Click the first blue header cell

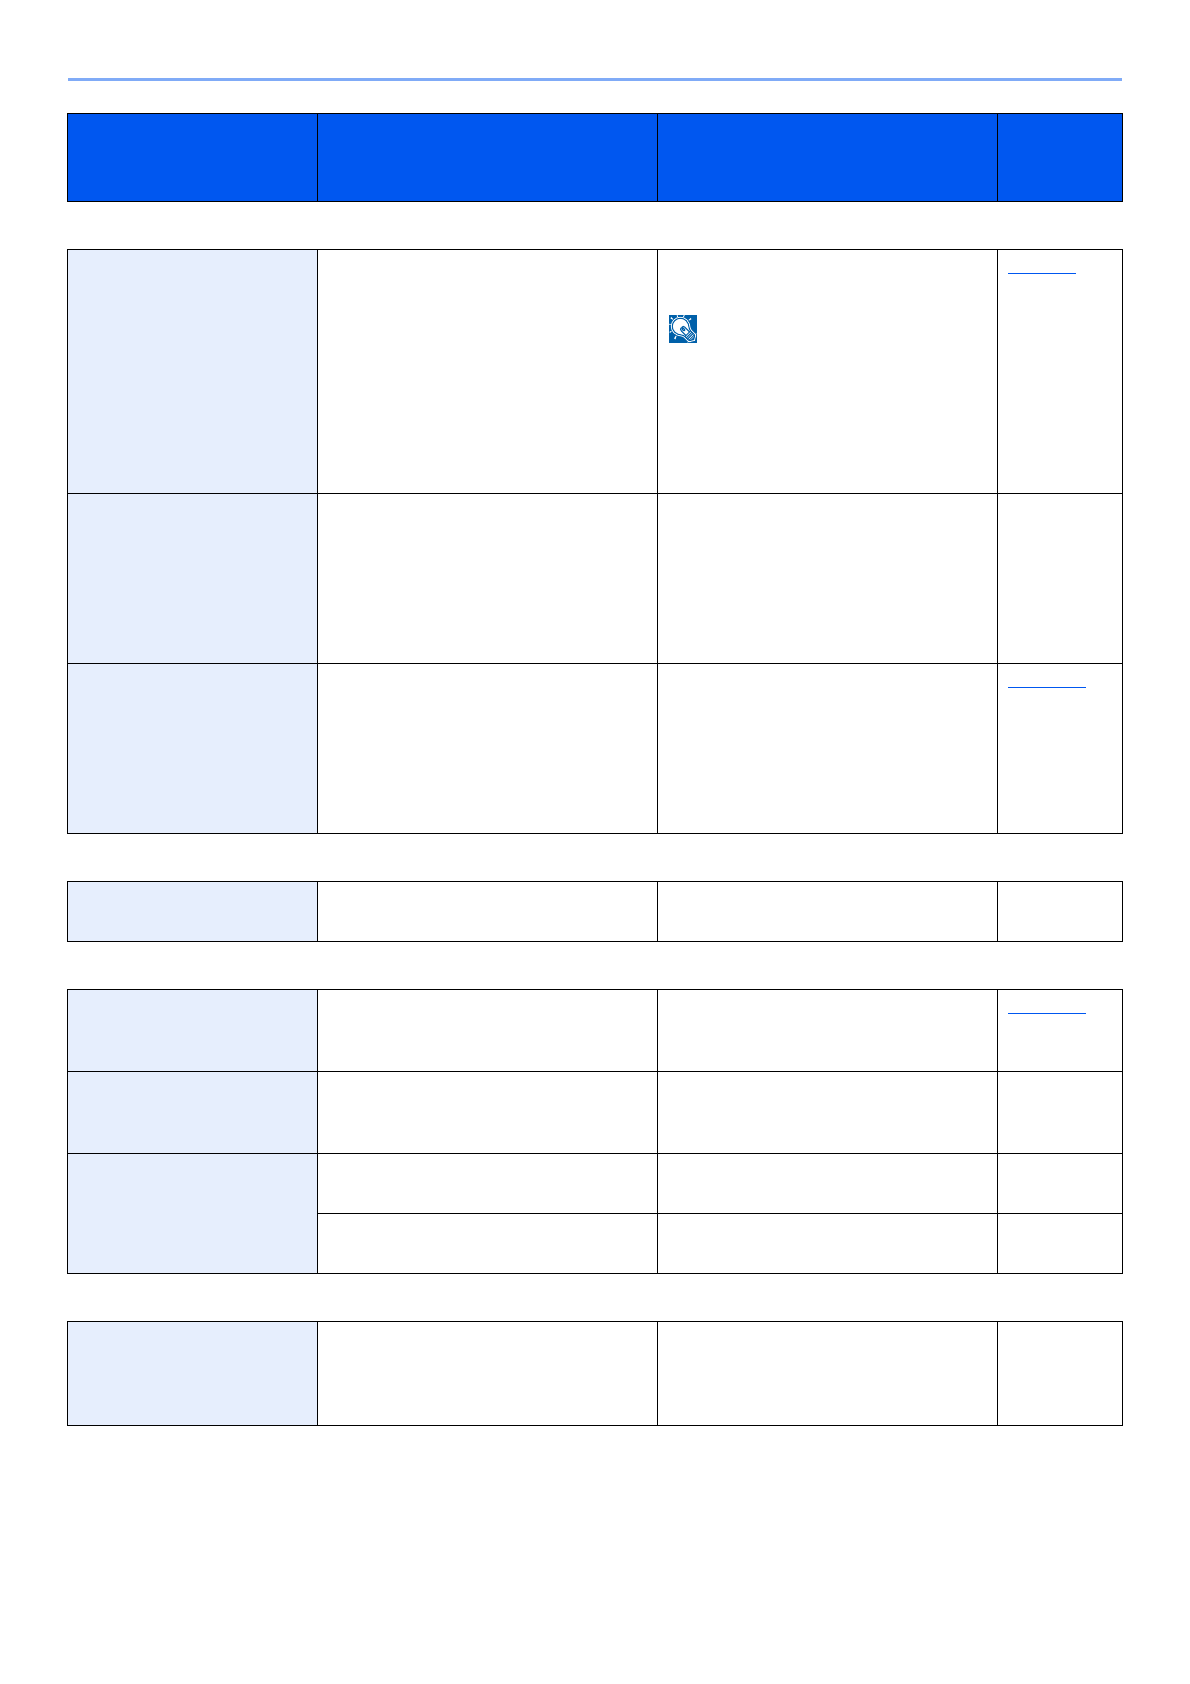click(192, 157)
